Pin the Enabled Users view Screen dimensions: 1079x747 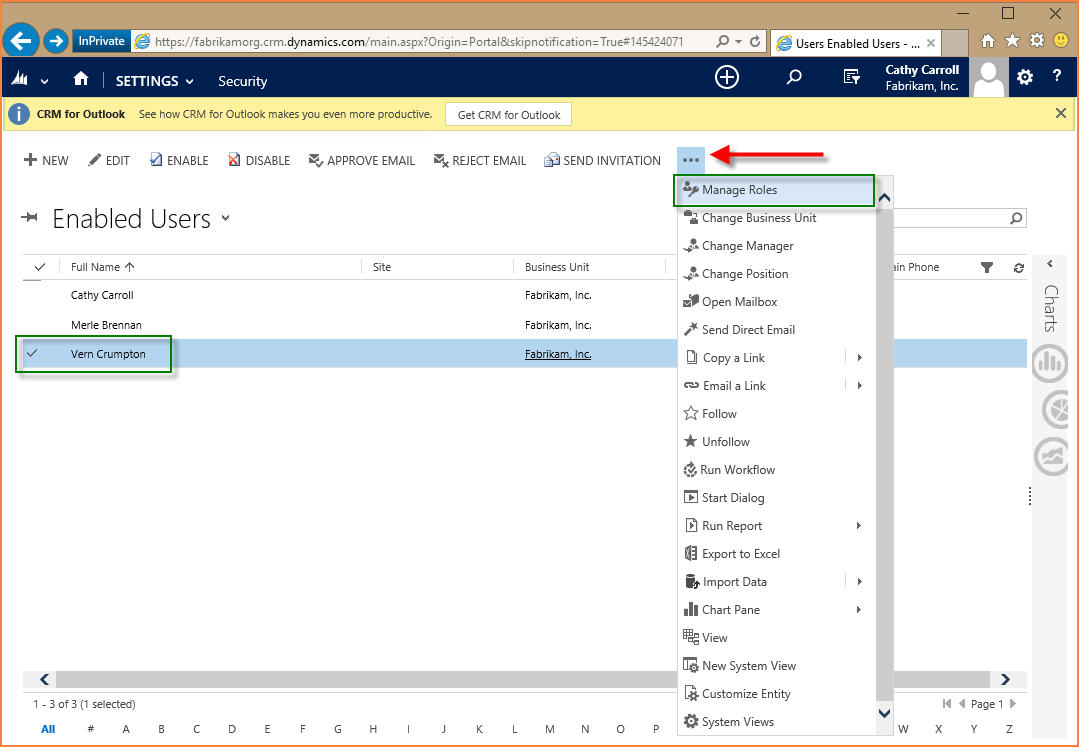(30, 218)
